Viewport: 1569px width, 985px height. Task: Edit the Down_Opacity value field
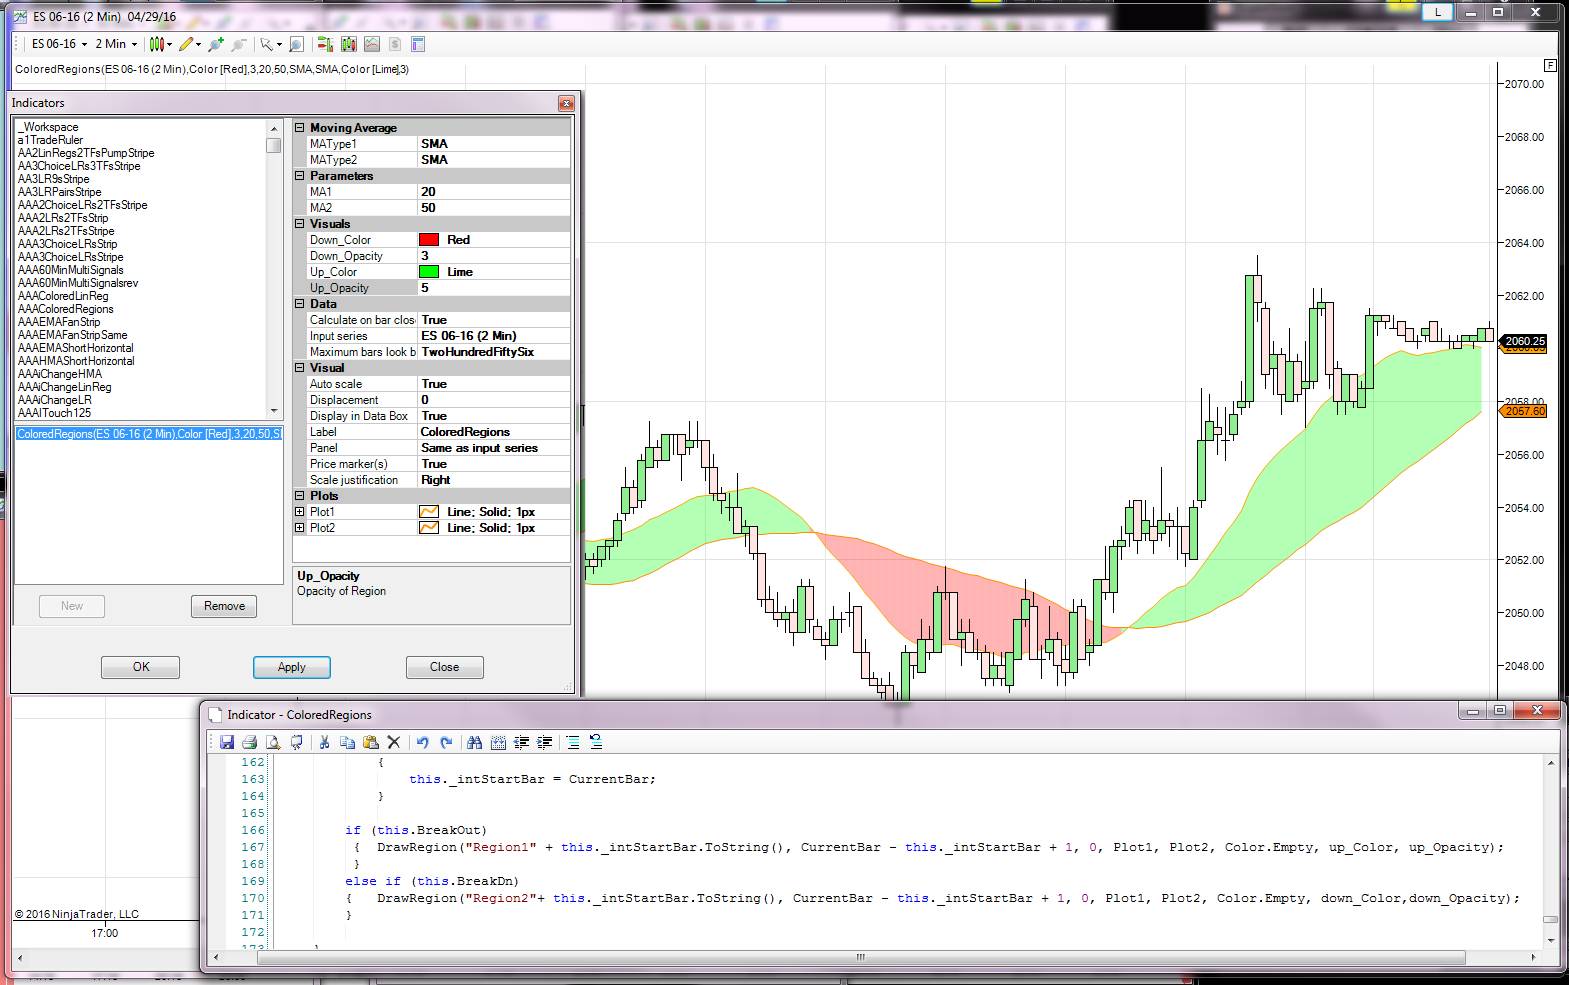click(494, 256)
